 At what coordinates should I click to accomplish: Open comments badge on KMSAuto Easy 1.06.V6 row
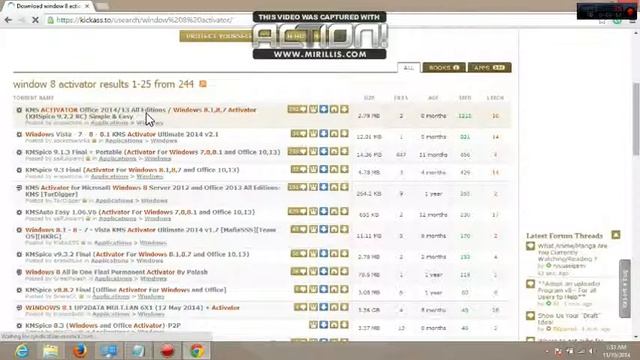pos(298,211)
